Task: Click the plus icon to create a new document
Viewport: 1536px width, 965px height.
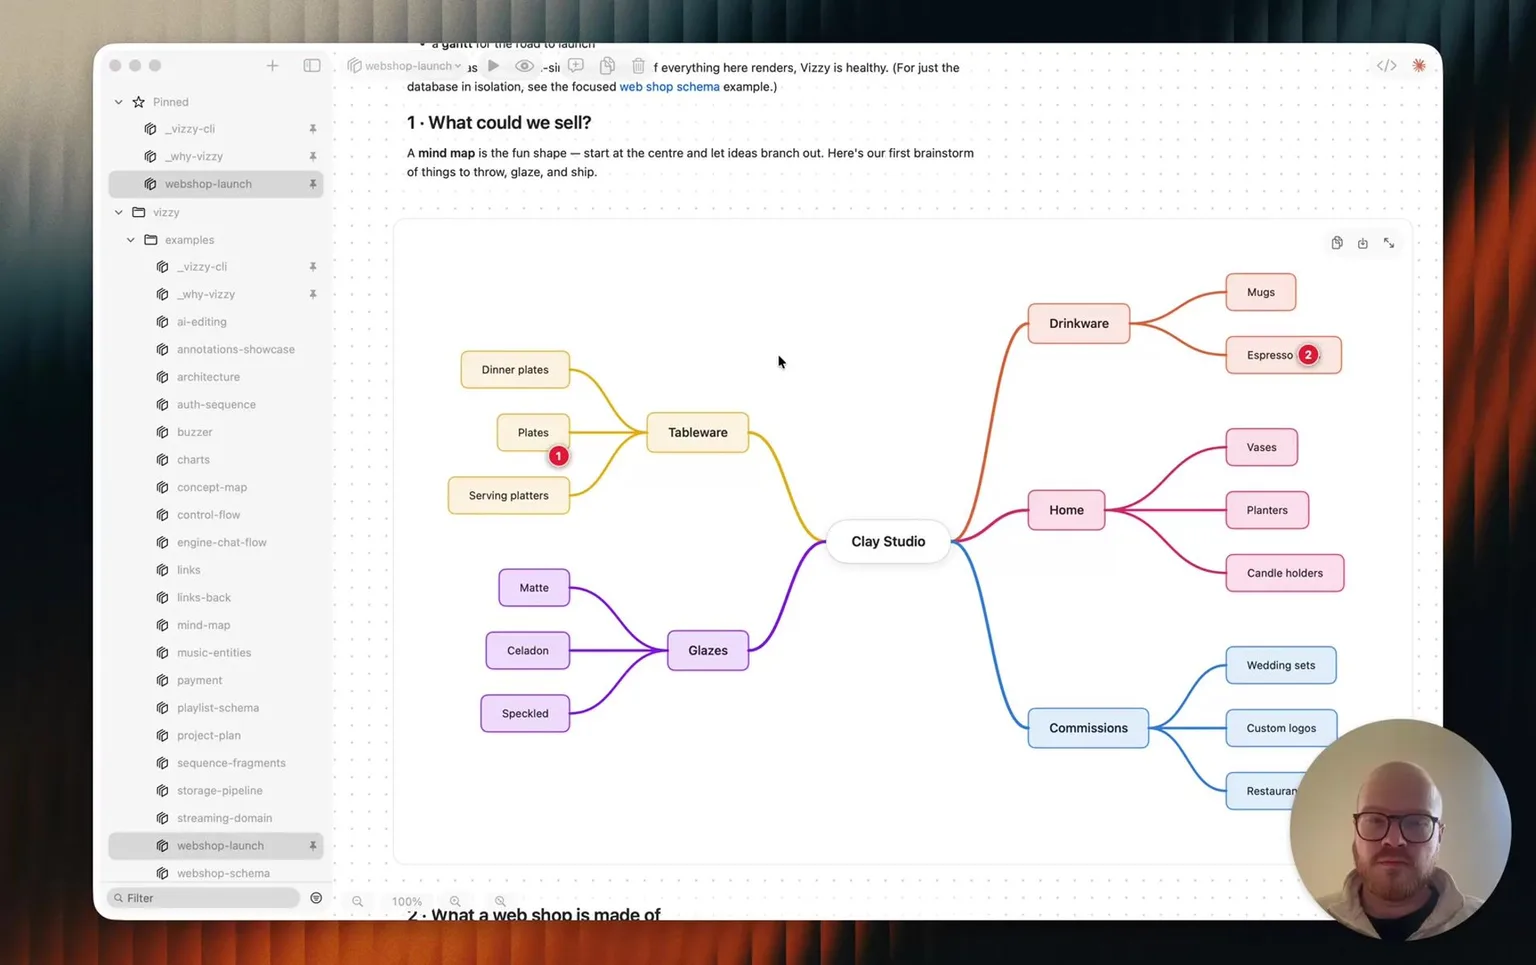Action: 272,66
